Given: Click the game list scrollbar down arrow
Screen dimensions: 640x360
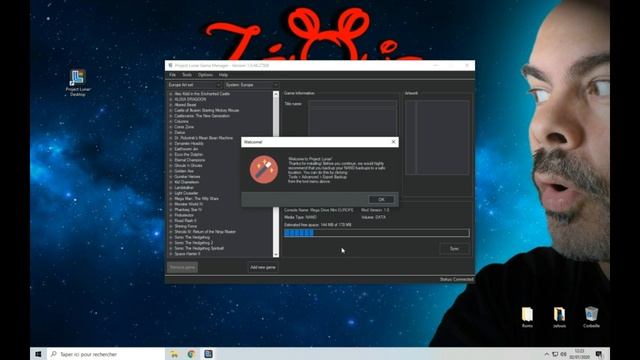Looking at the screenshot, I should [276, 255].
